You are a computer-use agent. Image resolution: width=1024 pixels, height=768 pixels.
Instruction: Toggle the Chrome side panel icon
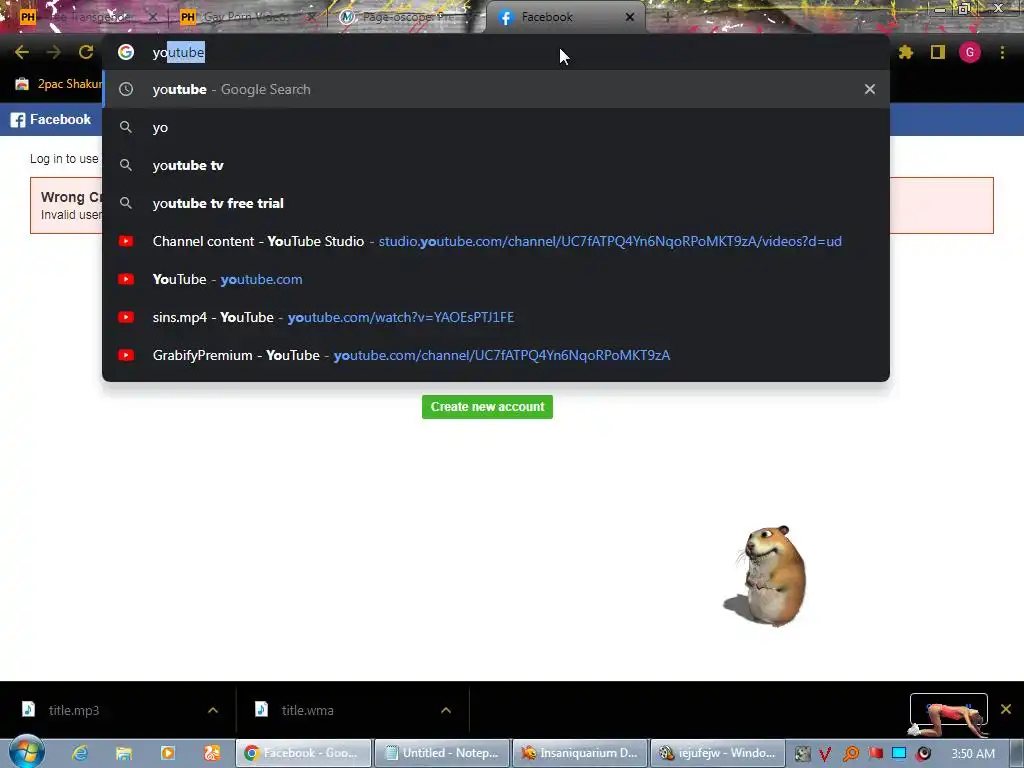pos(938,52)
